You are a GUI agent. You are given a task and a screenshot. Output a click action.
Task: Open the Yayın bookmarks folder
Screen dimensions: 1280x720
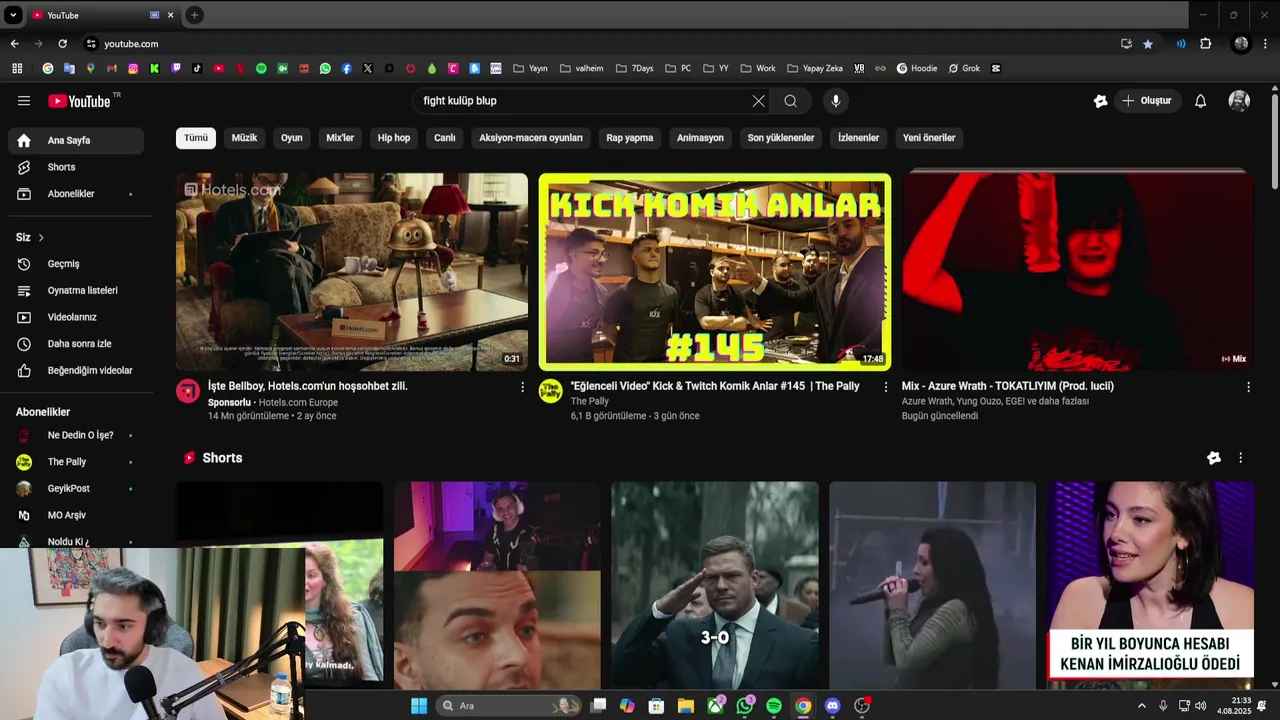point(531,69)
